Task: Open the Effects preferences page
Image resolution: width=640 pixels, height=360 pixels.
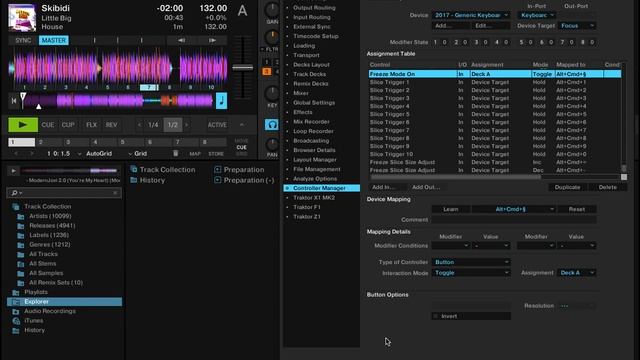Action: [x=303, y=112]
